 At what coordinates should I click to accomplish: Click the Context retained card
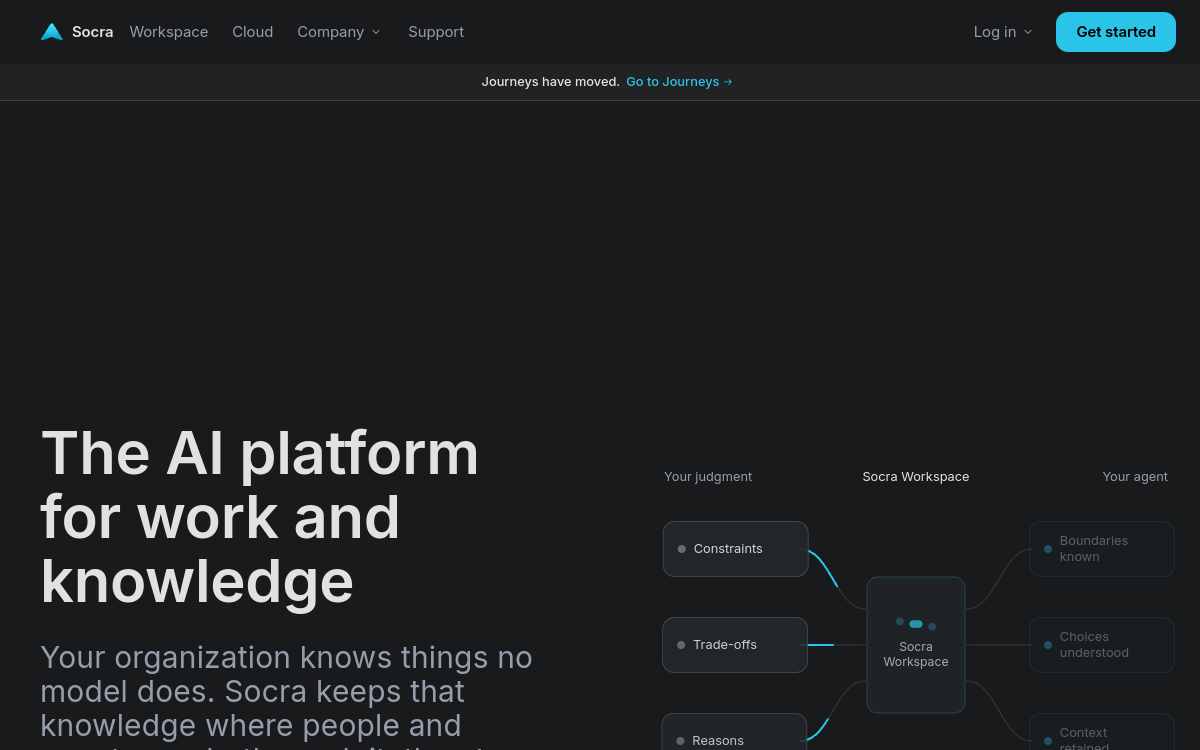1102,732
